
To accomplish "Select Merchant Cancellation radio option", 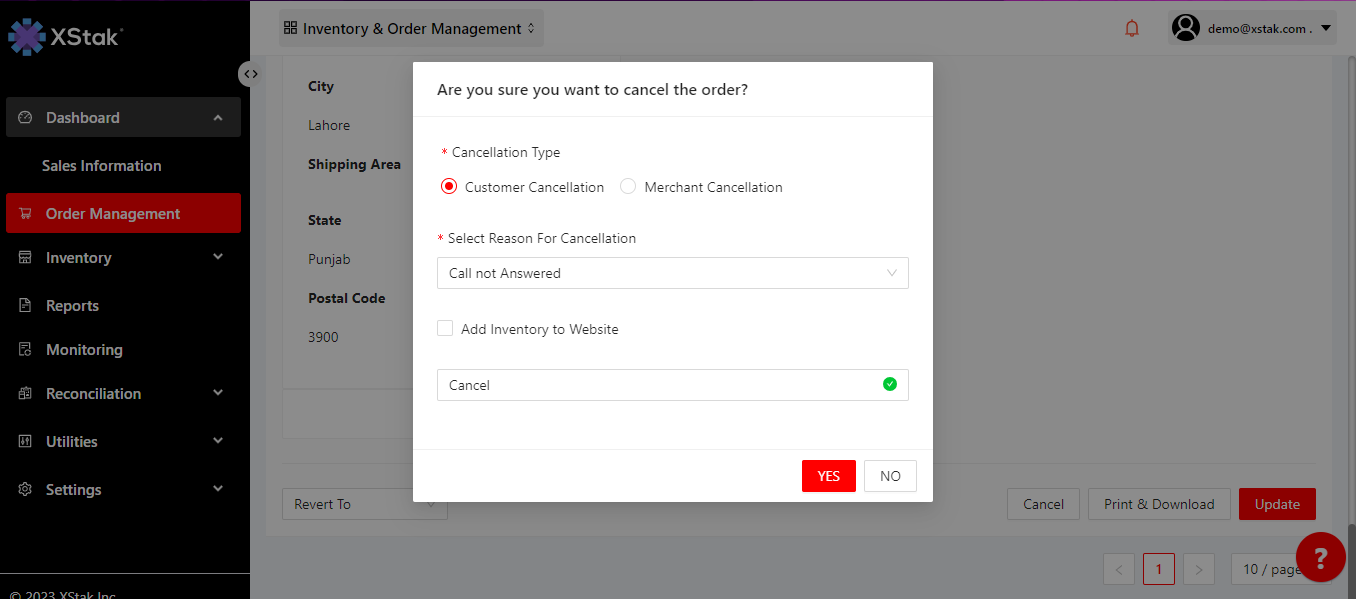I will pos(628,187).
